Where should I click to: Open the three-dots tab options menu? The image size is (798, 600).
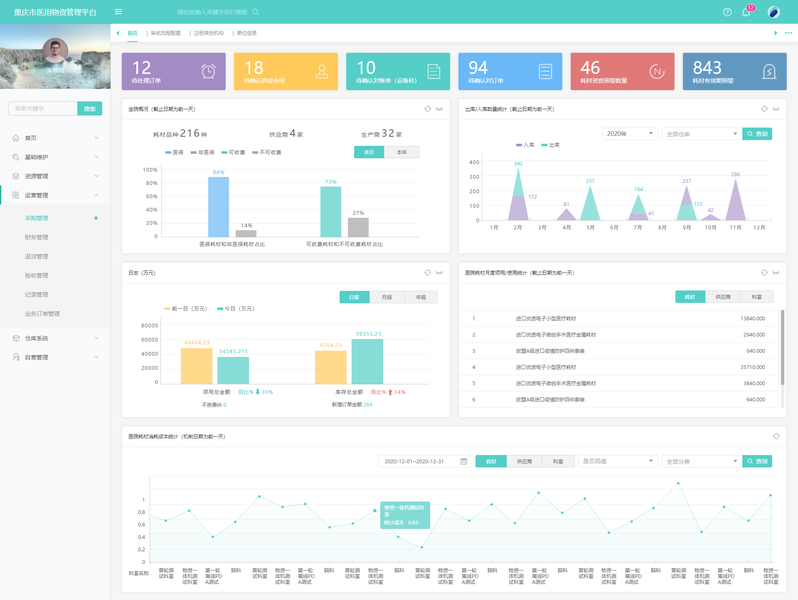pyautogui.click(x=788, y=33)
